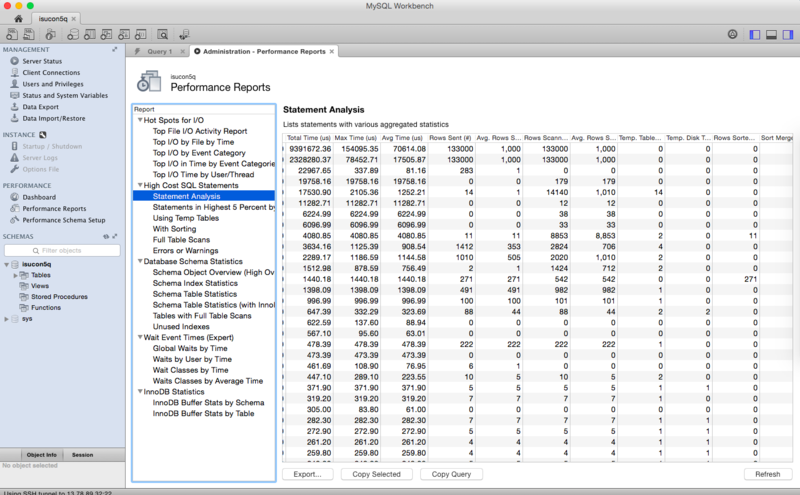The width and height of the screenshot is (800, 495).
Task: Open the object inspector toolbar icon
Action: [x=50, y=34]
